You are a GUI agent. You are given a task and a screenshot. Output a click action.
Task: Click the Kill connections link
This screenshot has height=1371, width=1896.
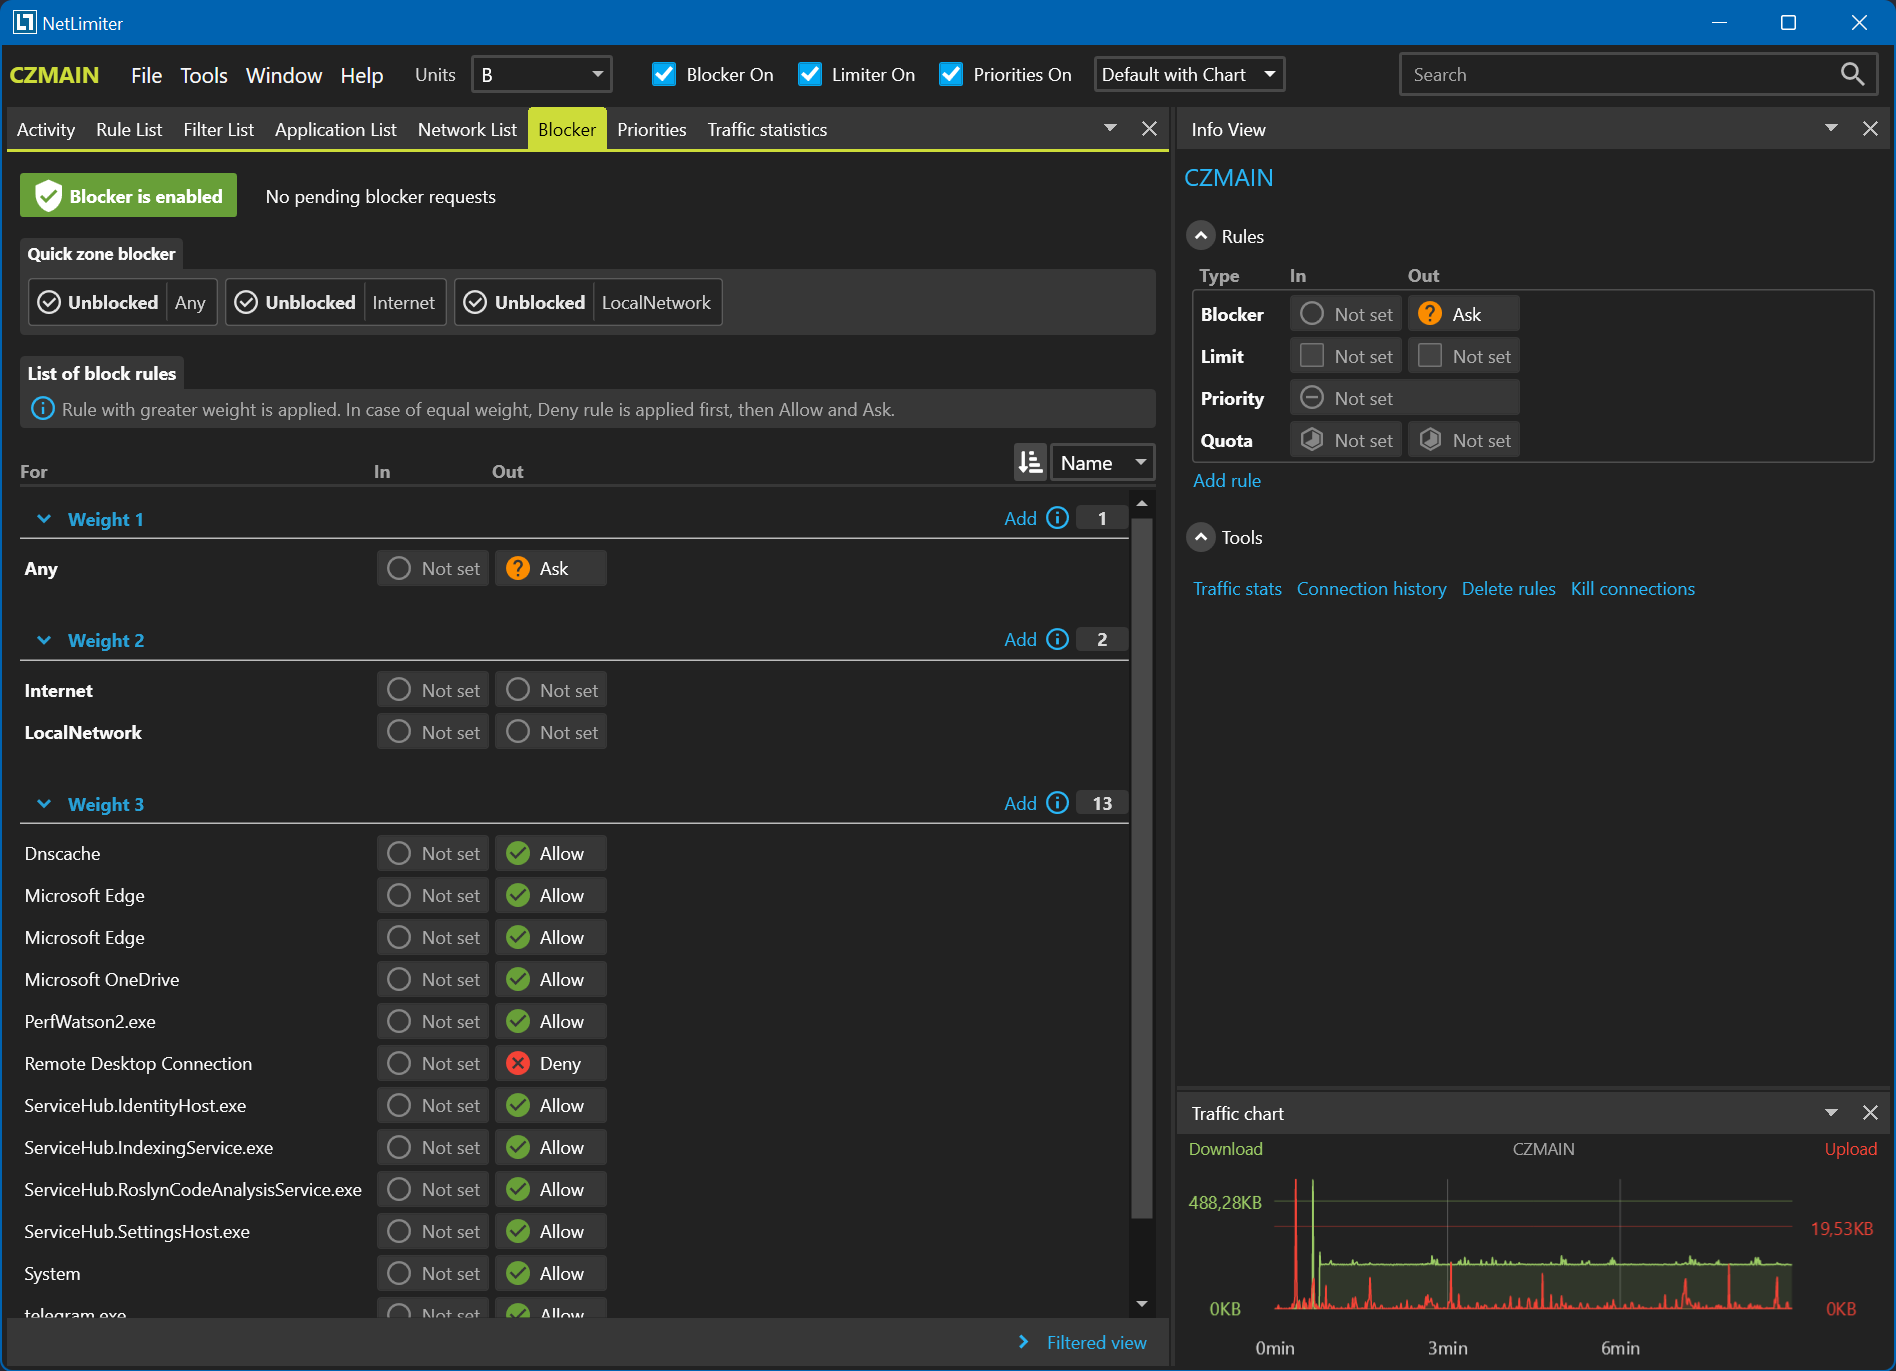pyautogui.click(x=1632, y=589)
